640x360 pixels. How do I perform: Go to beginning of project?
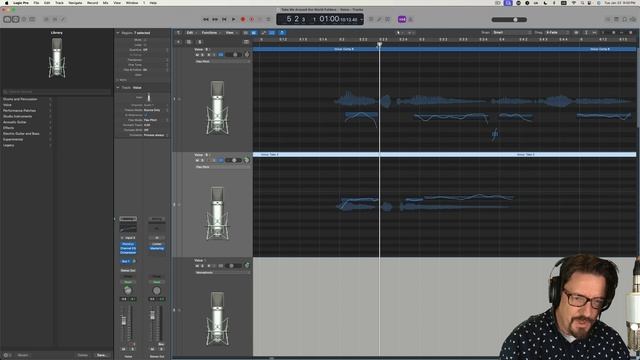(224, 19)
